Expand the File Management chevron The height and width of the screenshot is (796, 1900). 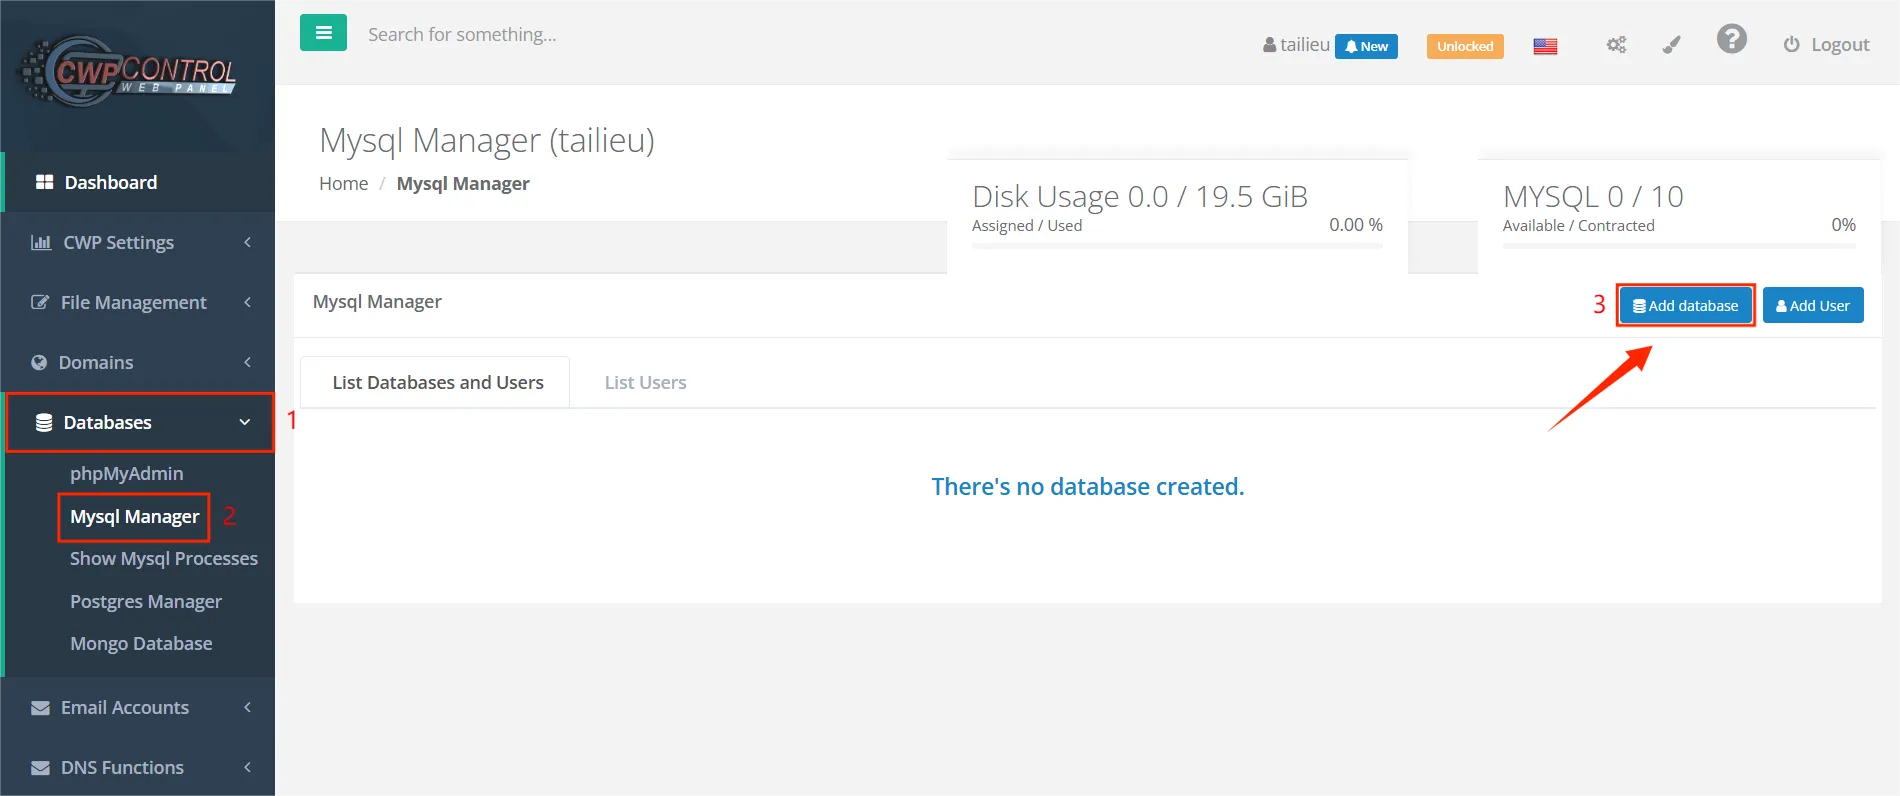(247, 302)
